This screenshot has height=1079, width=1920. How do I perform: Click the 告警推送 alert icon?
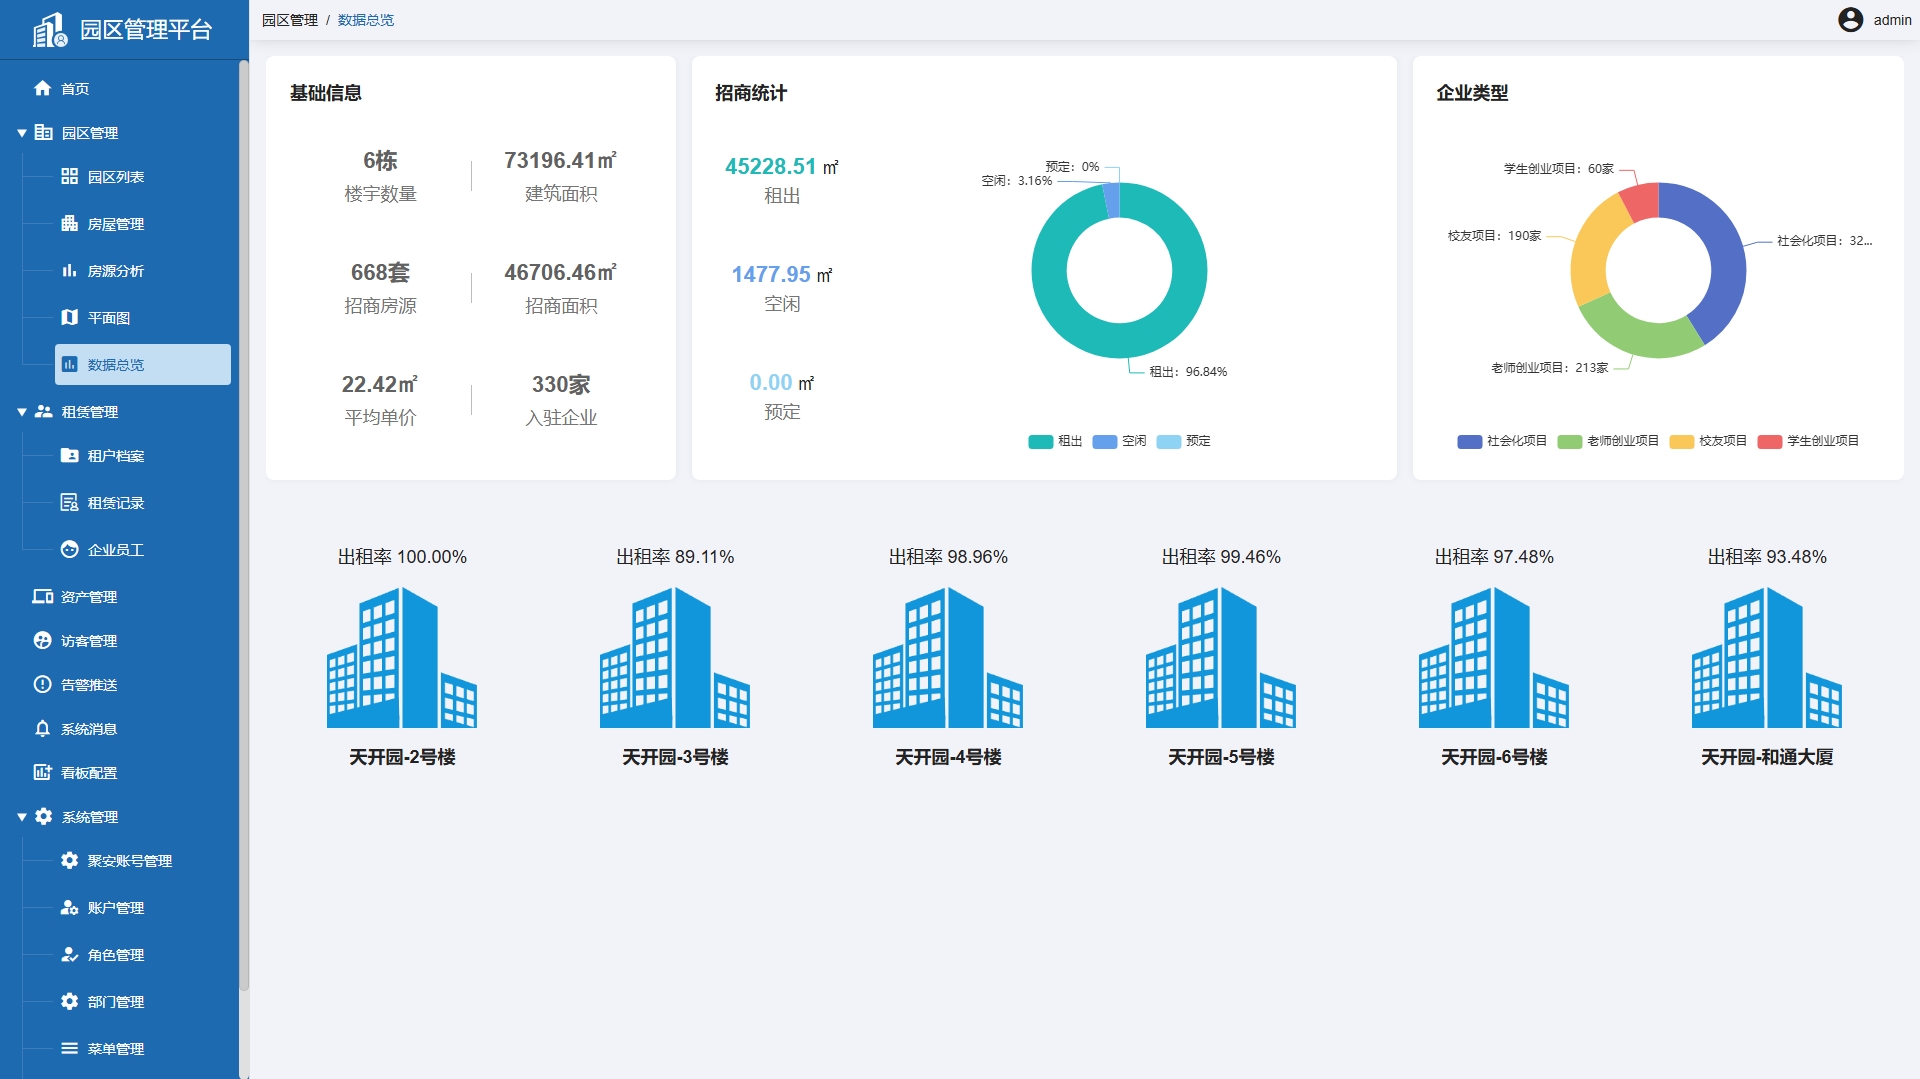coord(42,685)
